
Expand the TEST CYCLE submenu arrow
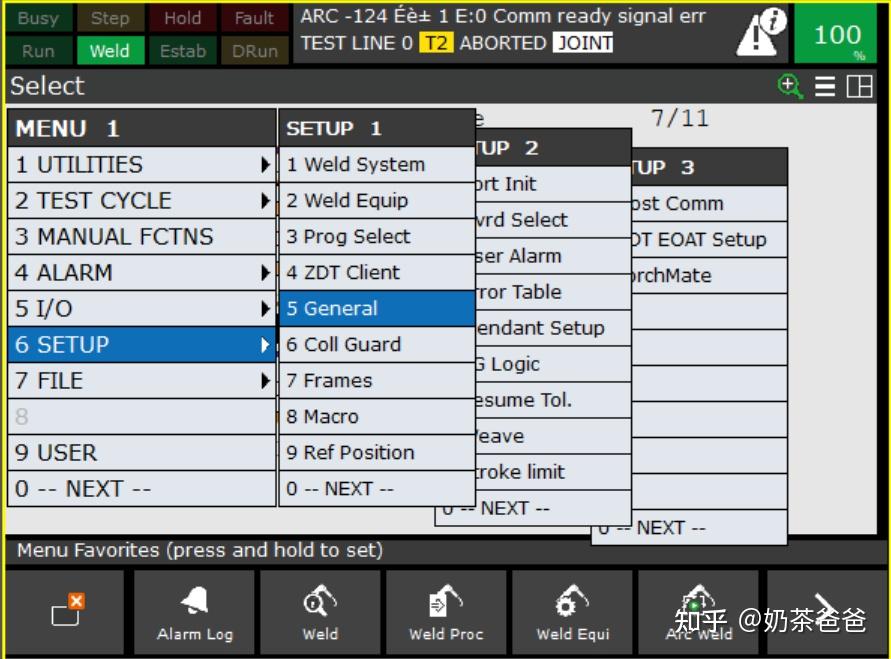[265, 201]
